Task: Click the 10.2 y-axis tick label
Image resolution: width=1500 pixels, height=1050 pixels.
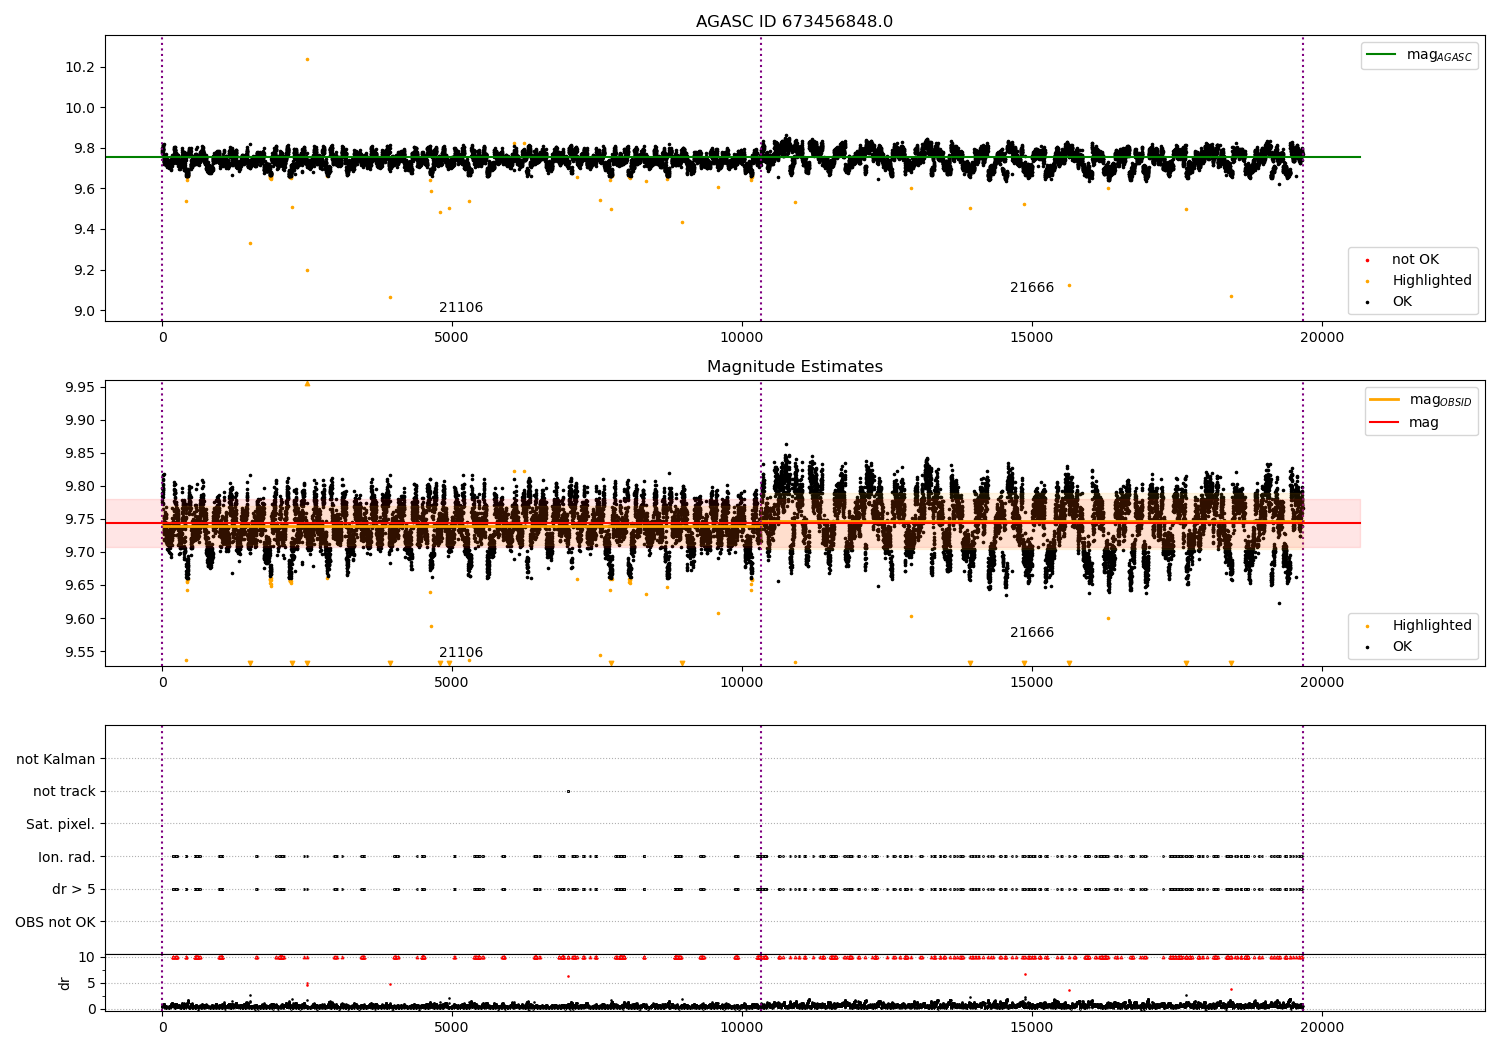Action: [x=81, y=67]
